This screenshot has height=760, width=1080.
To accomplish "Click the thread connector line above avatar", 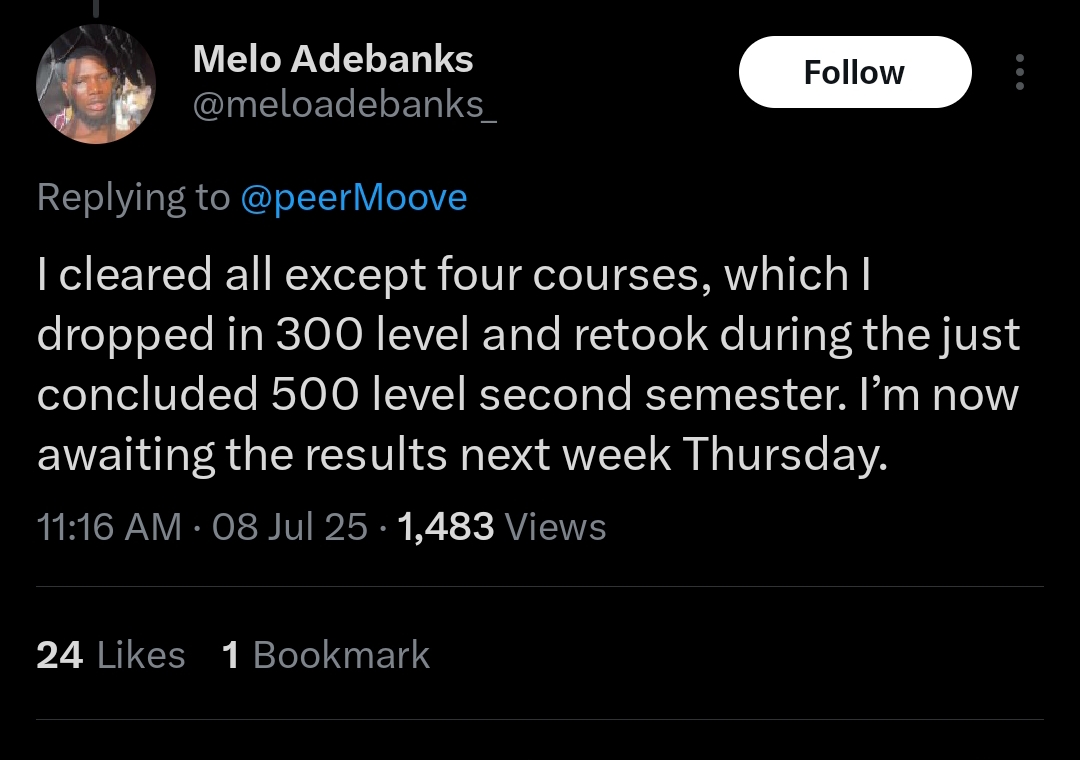I will (x=96, y=8).
